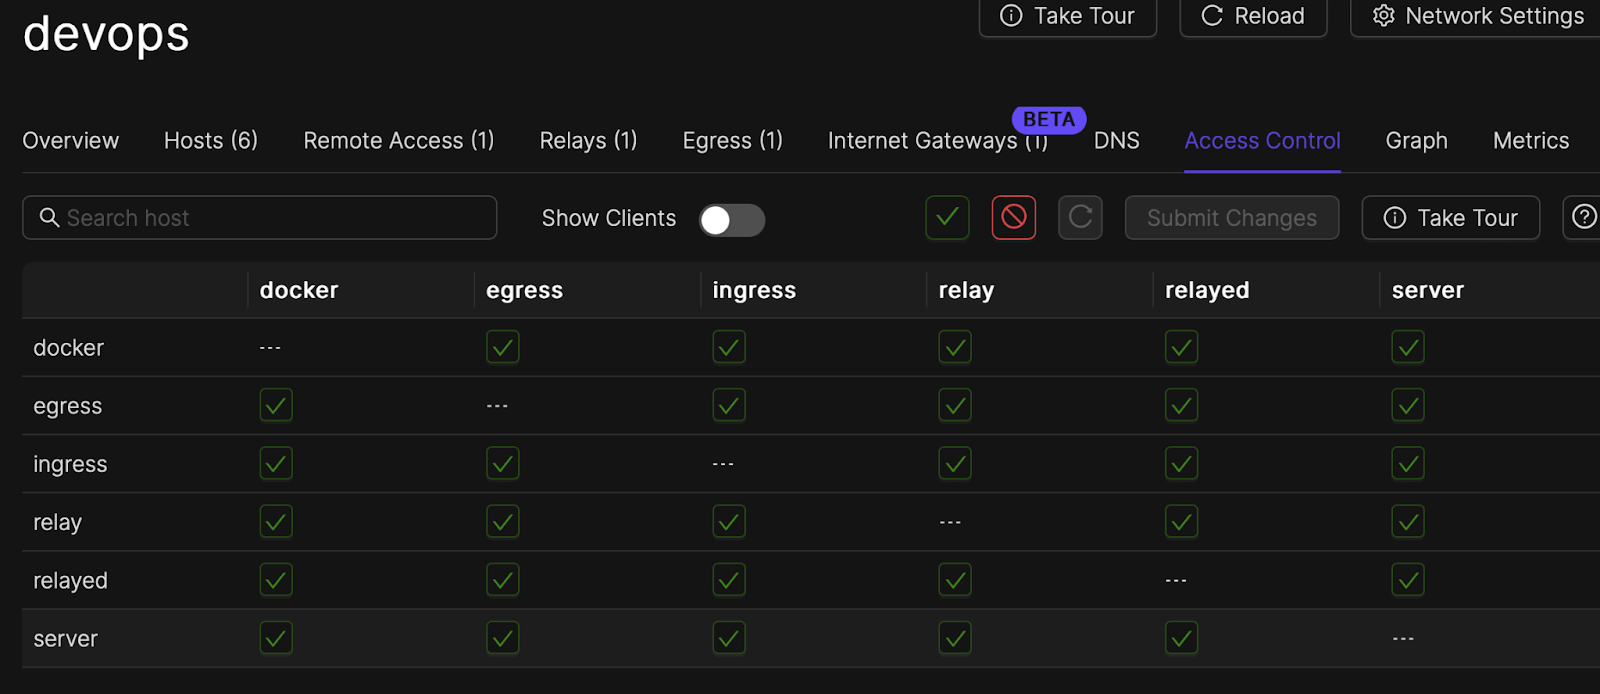This screenshot has width=1600, height=694.
Task: Click the green allow-all access icon
Action: [x=947, y=217]
